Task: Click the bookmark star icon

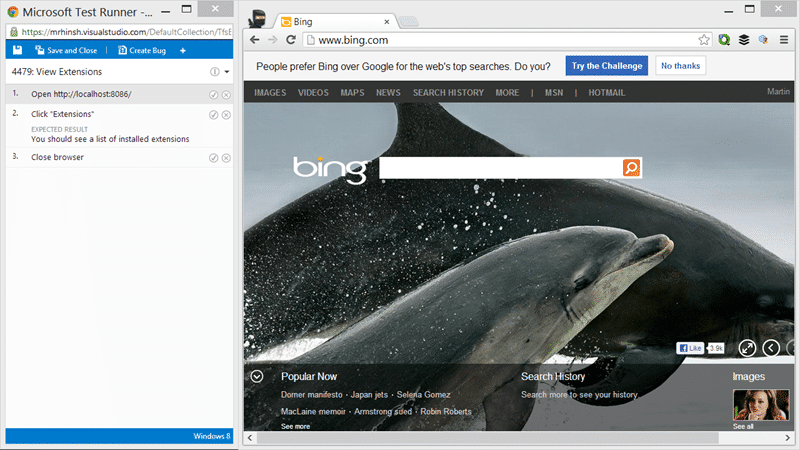Action: click(x=704, y=40)
